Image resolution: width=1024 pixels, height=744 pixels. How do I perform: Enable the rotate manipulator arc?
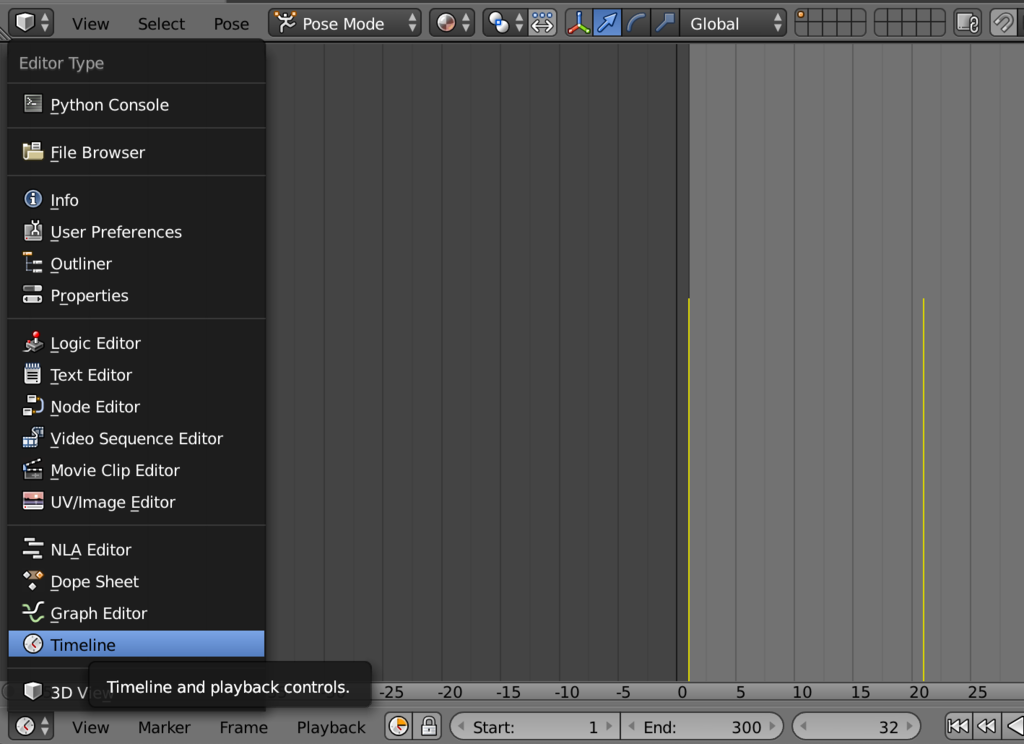(636, 23)
